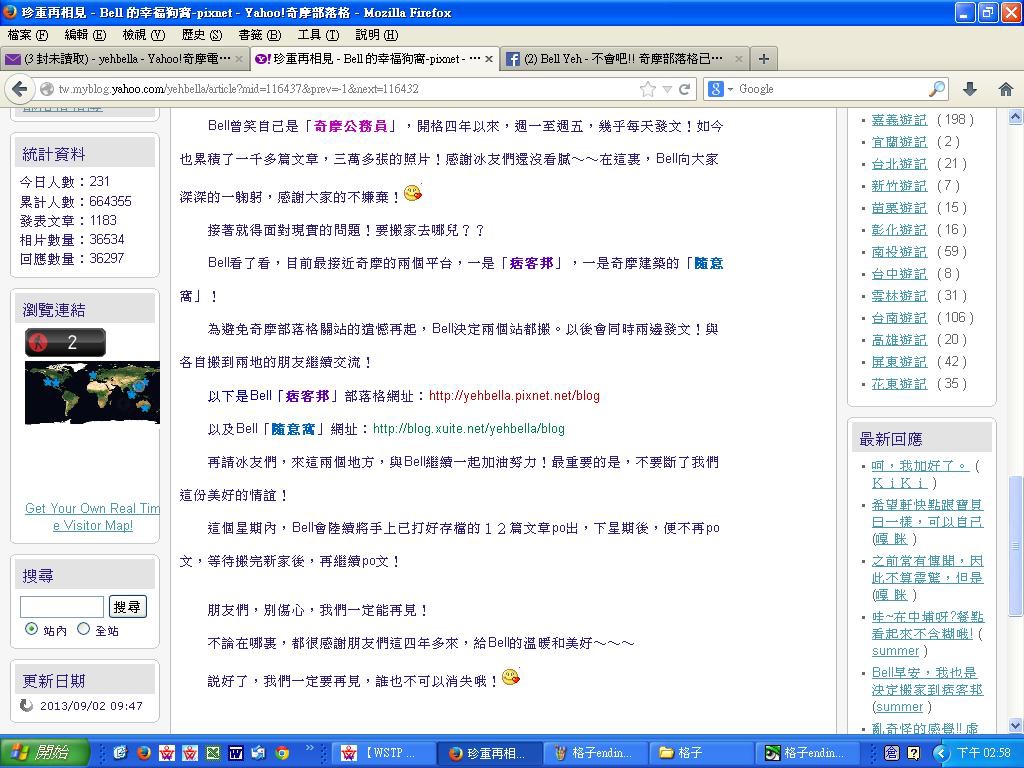Screen dimensions: 1024x768
Task: Click the Internet Explorer quick launch icon
Action: coord(120,753)
